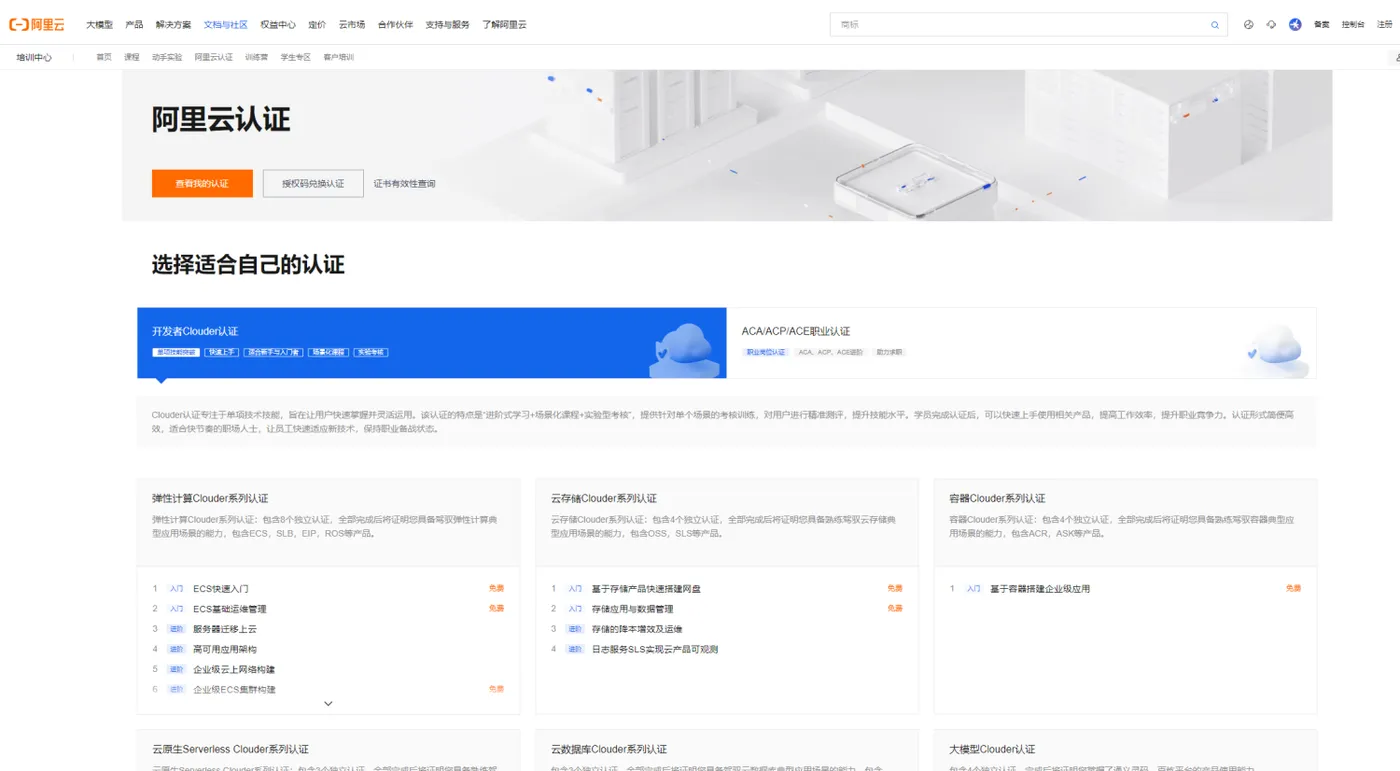The height and width of the screenshot is (771, 1400).
Task: Click 职业类型认证 tag on ACA tab
Action: coord(766,353)
